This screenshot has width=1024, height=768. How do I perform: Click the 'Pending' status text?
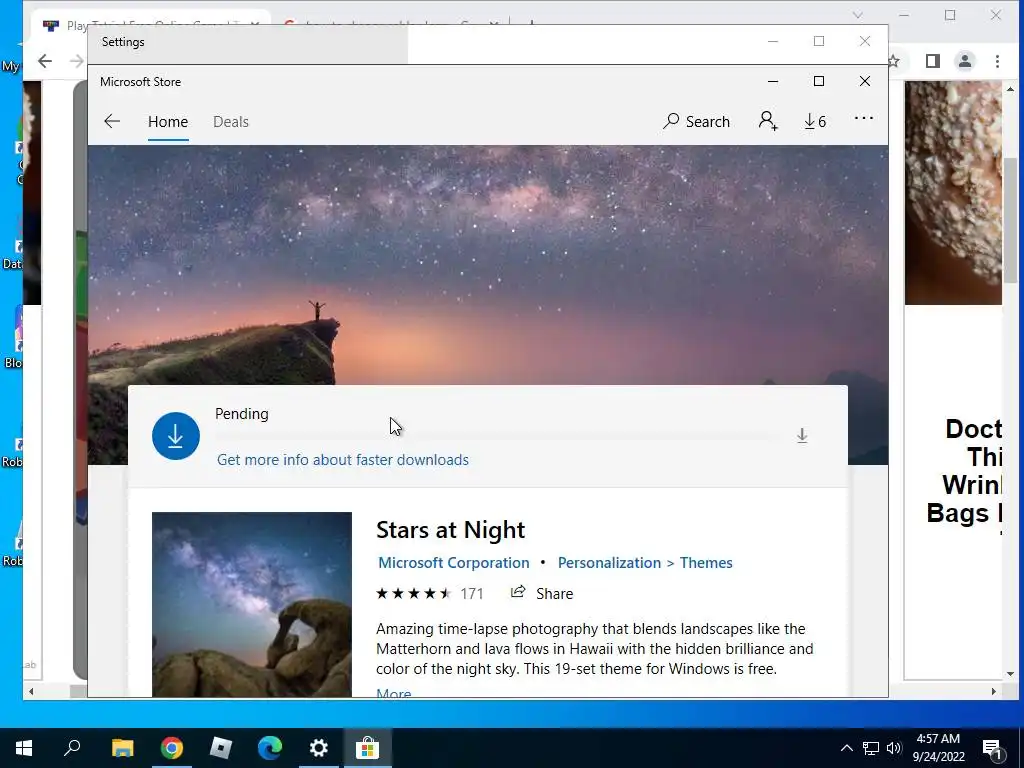[x=242, y=414]
